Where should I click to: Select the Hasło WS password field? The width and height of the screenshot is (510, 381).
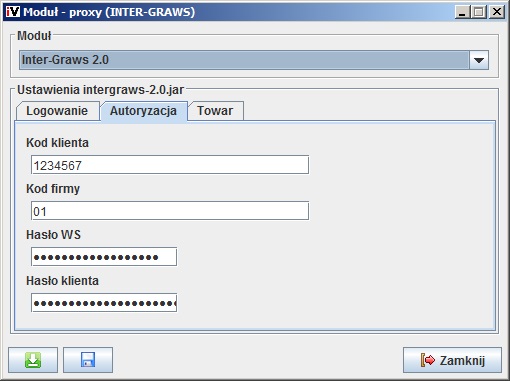(x=104, y=257)
